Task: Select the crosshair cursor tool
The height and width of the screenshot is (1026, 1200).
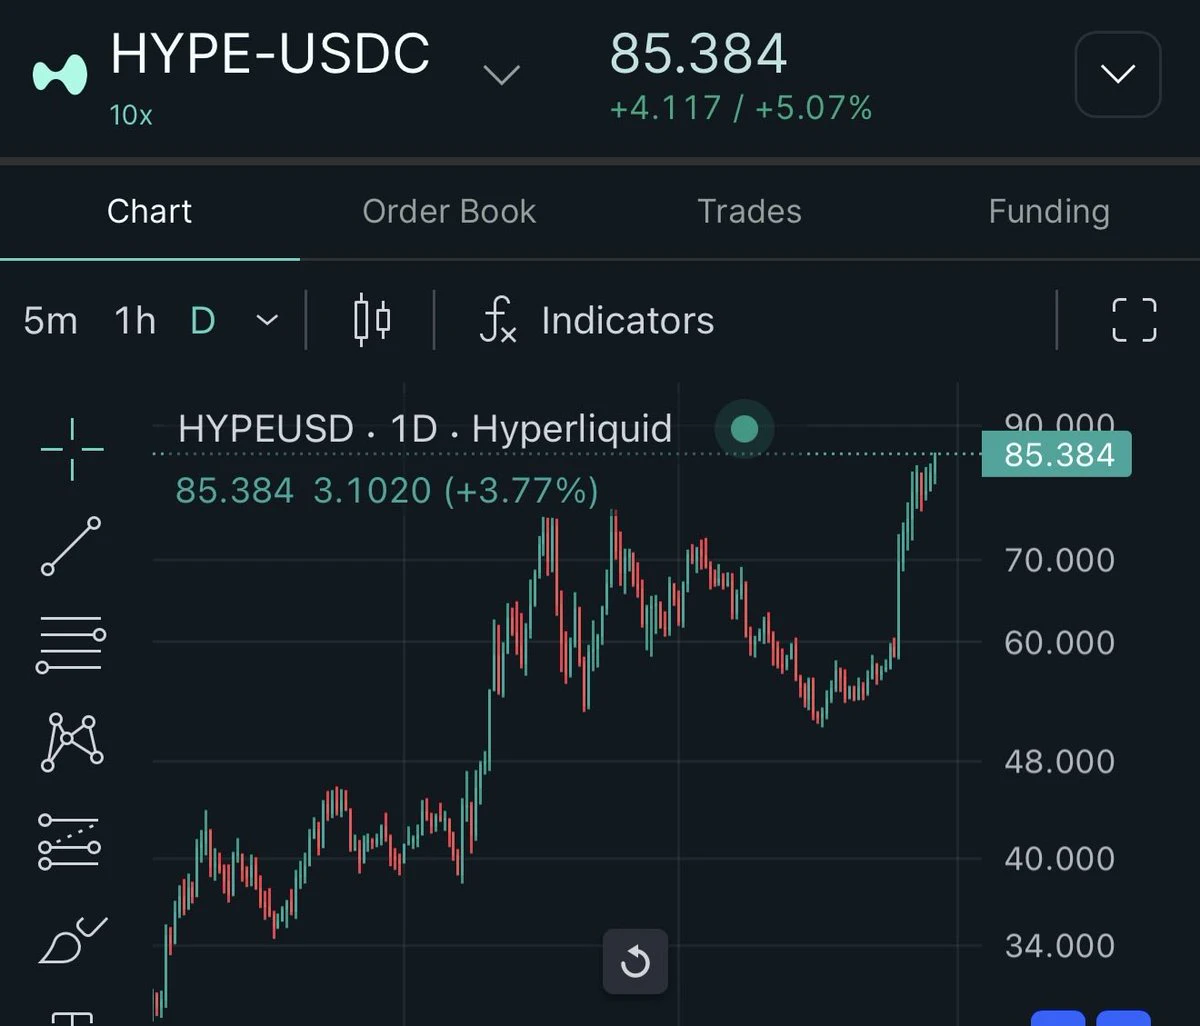Action: [x=72, y=449]
